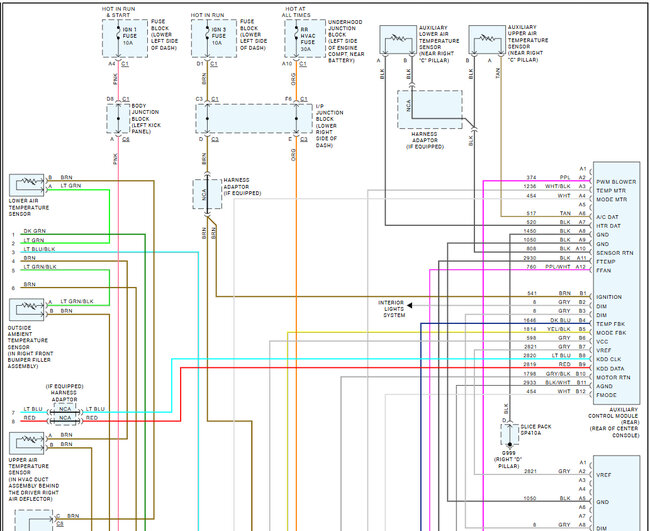Click the "GRY/BLK" wire color label

(x=558, y=373)
